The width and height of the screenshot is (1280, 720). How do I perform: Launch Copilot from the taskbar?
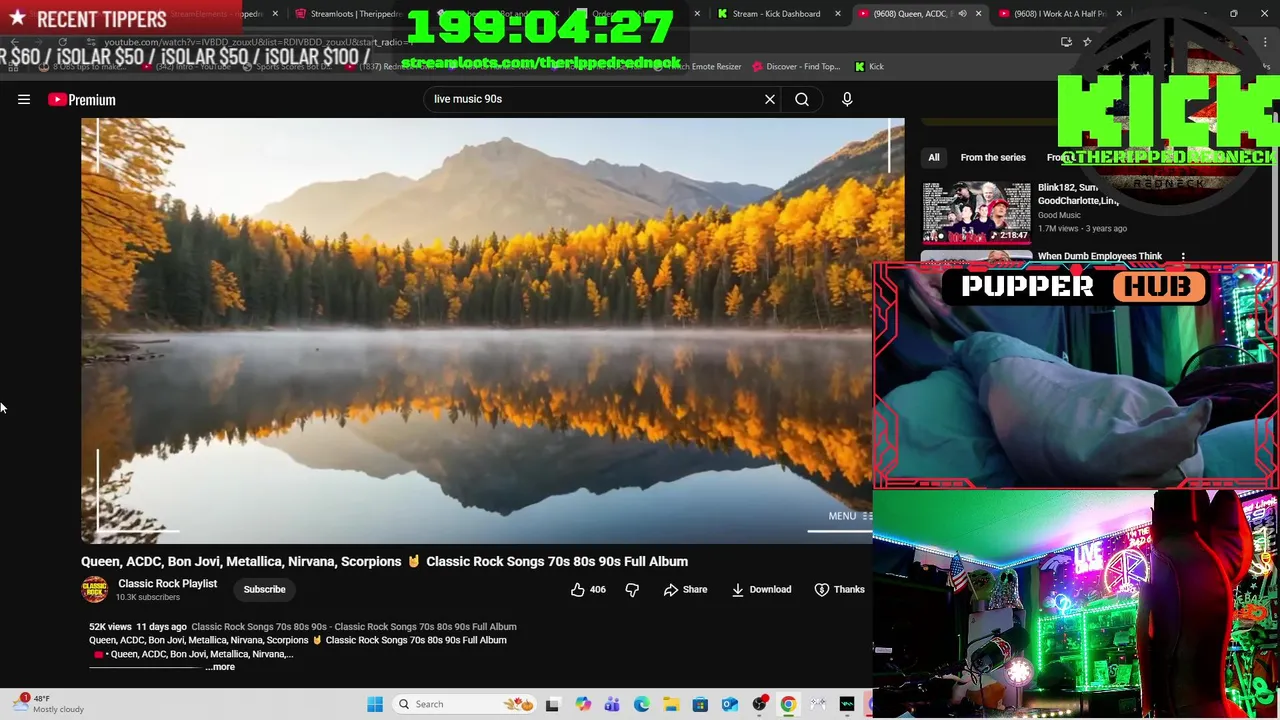583,704
